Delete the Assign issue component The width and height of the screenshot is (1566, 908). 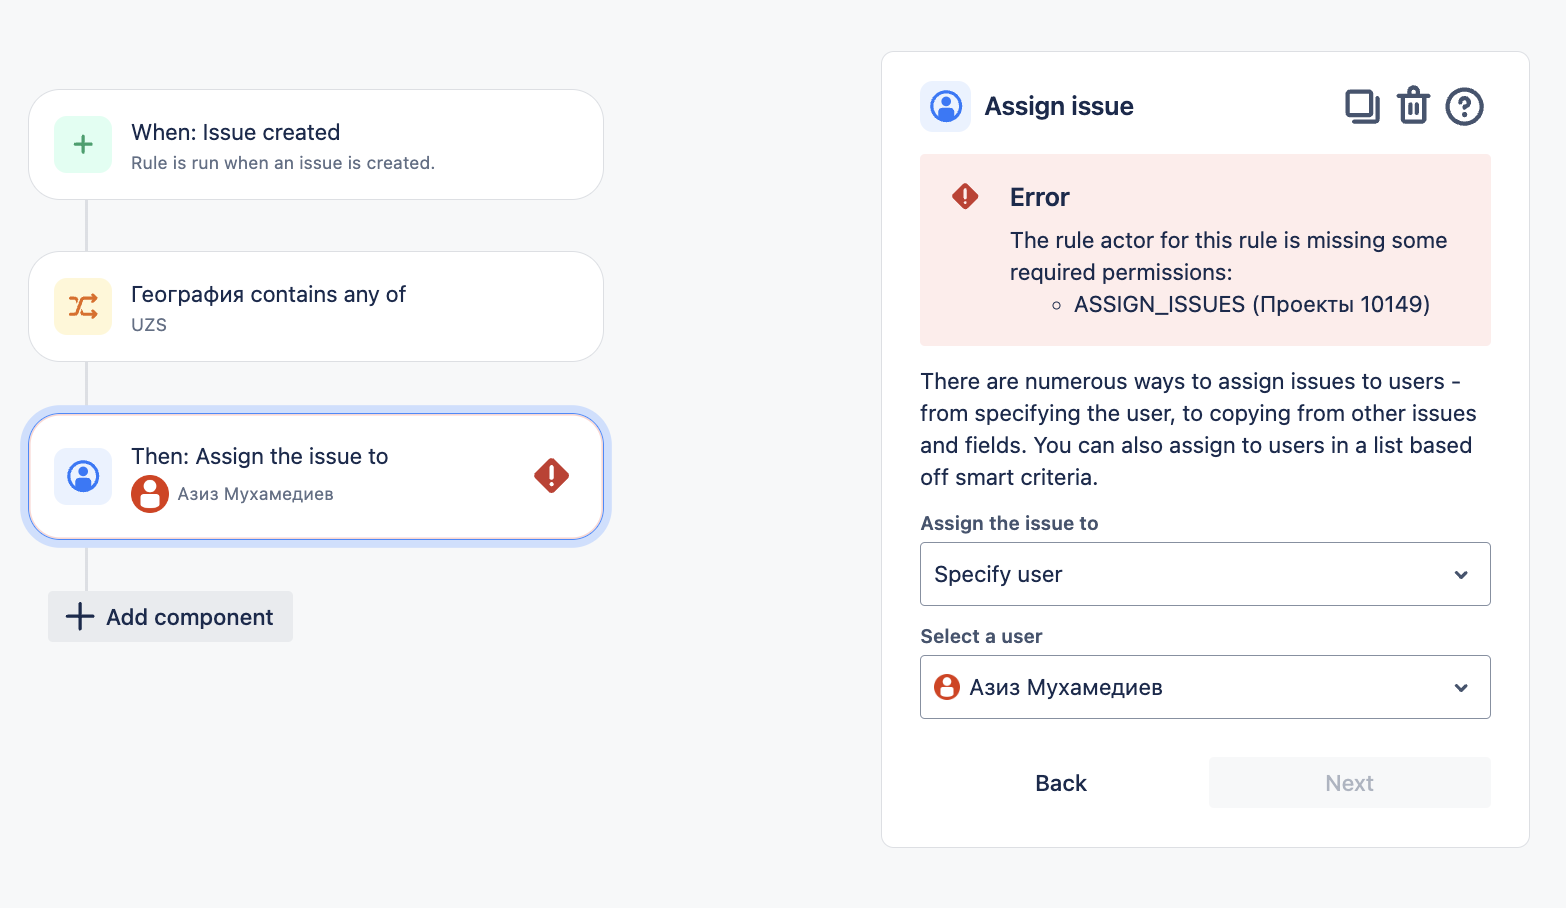point(1413,106)
